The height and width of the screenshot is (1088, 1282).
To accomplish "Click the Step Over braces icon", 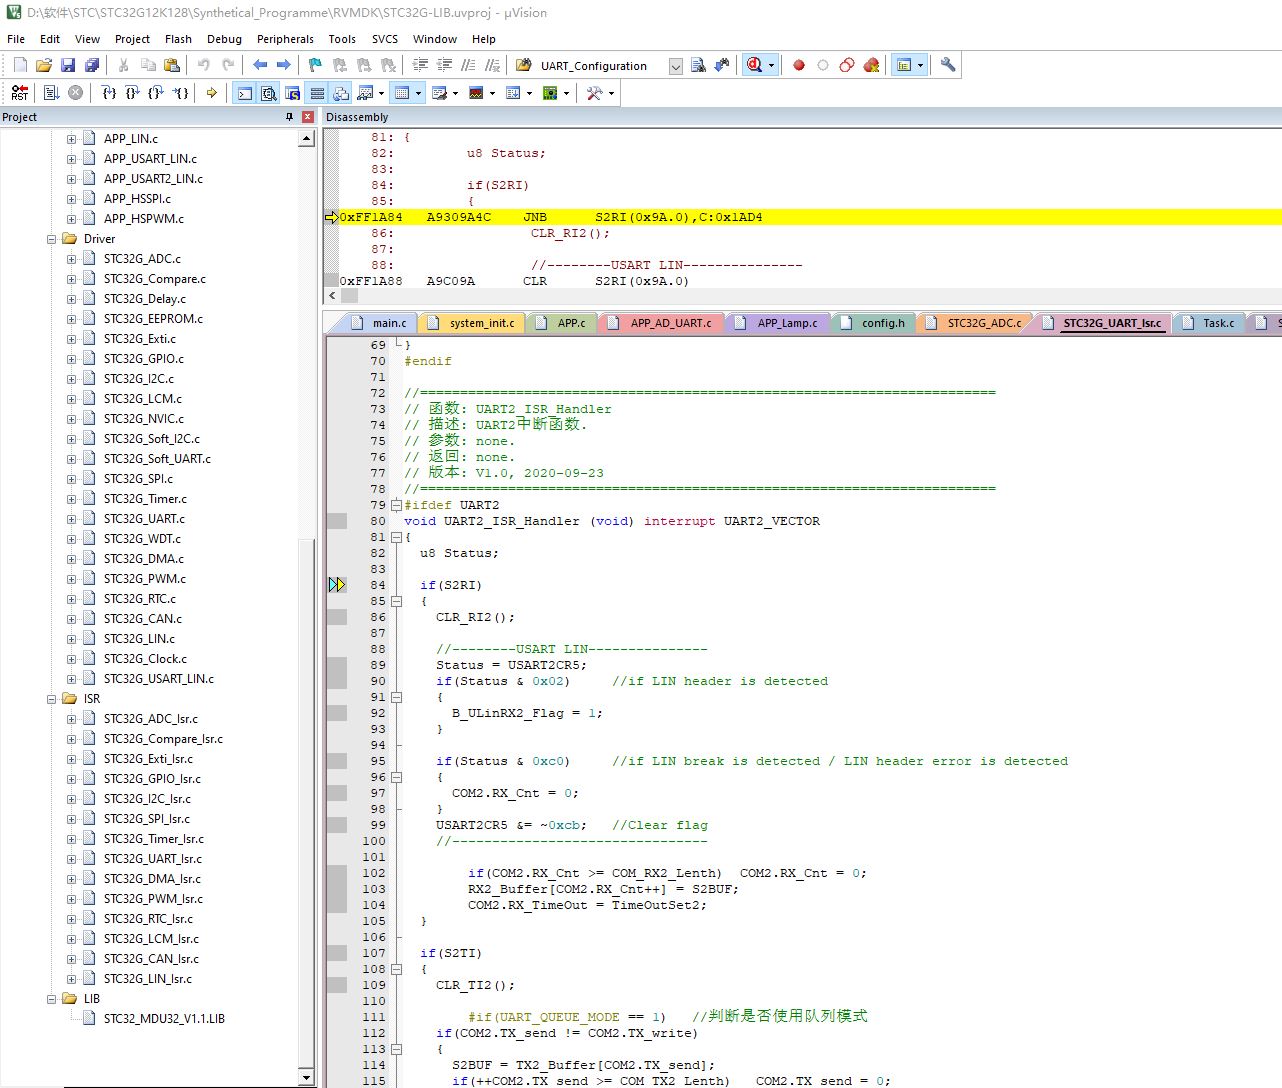I will [x=132, y=93].
